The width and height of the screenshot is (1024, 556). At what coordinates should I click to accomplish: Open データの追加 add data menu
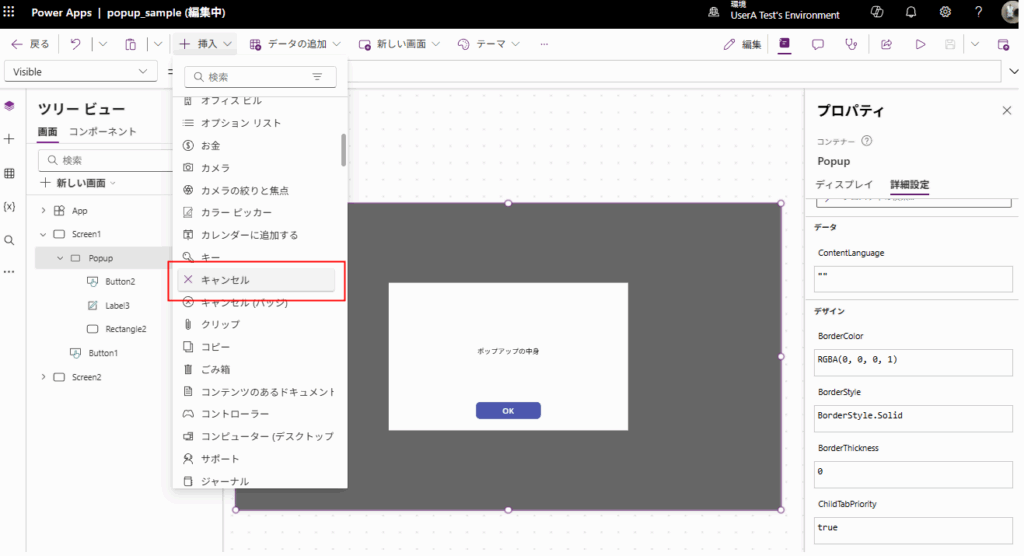coord(295,44)
